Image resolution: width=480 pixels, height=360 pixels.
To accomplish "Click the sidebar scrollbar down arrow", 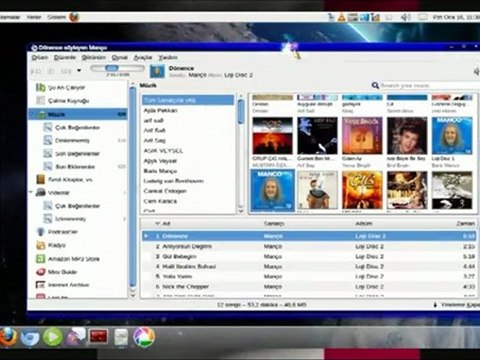I will pos(133,295).
